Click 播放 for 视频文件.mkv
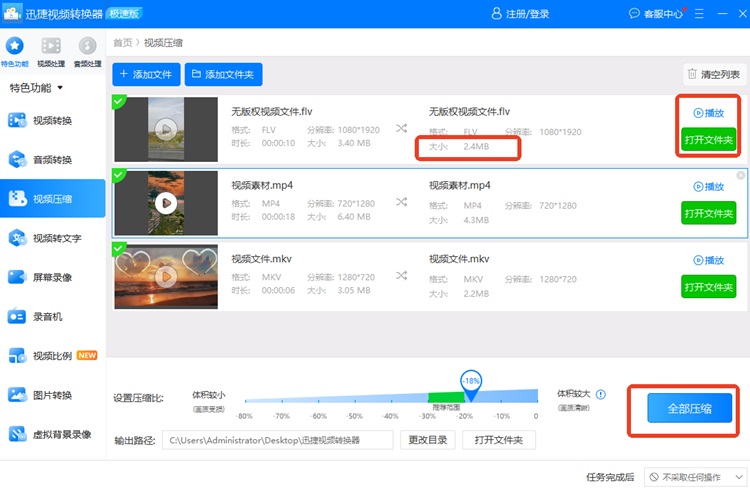The image size is (750, 490). (708, 260)
